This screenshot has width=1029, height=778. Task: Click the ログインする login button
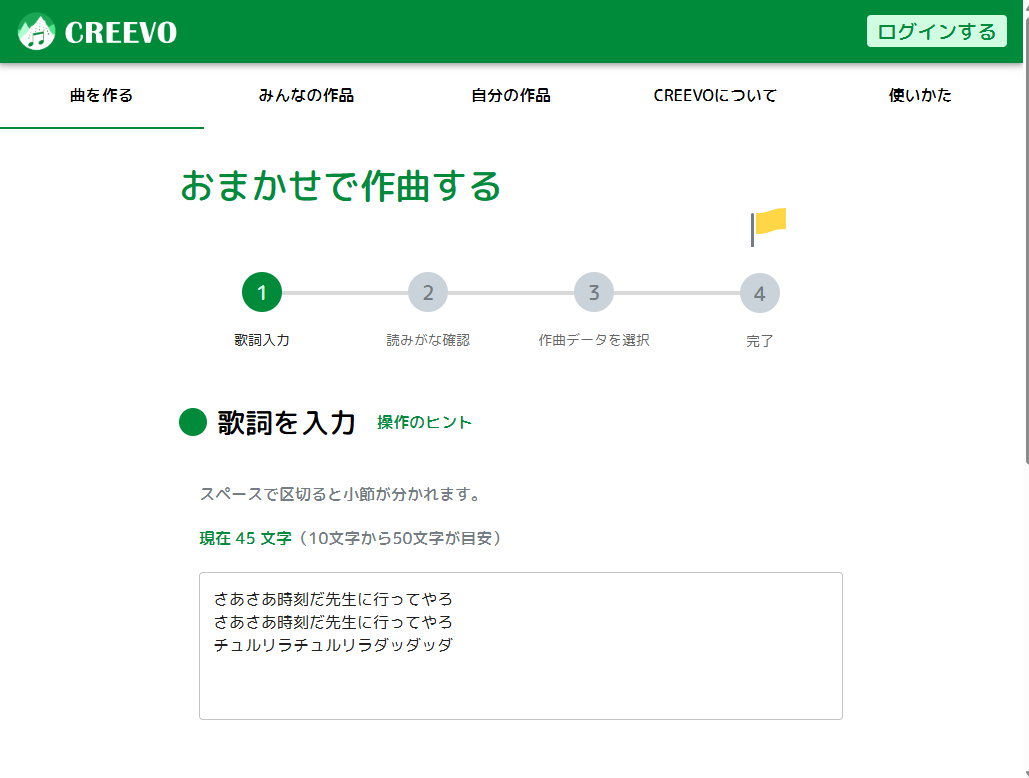click(x=936, y=31)
